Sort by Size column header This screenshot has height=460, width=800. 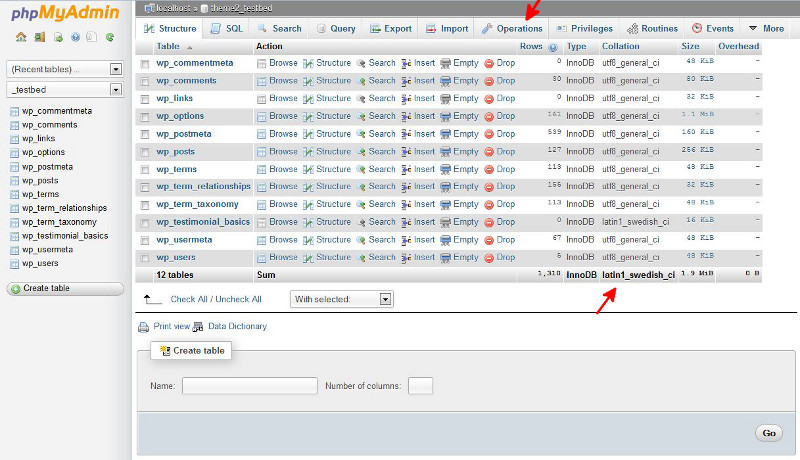pyautogui.click(x=690, y=46)
